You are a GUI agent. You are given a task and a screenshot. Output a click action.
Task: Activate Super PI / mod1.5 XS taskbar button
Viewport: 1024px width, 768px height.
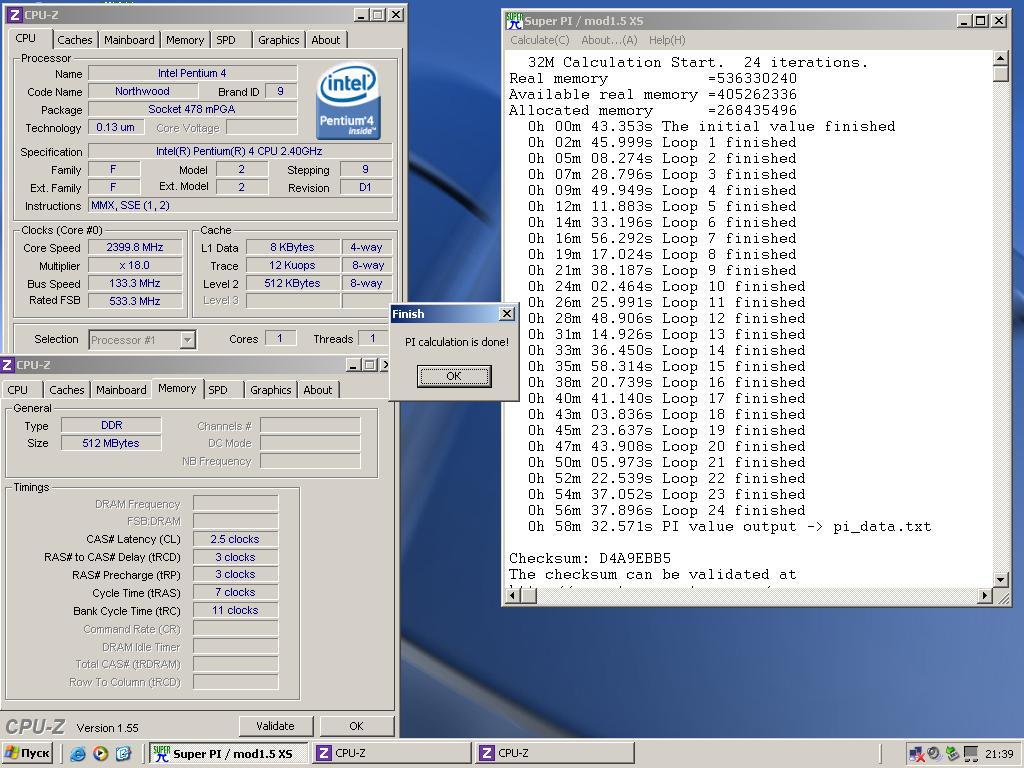click(229, 753)
